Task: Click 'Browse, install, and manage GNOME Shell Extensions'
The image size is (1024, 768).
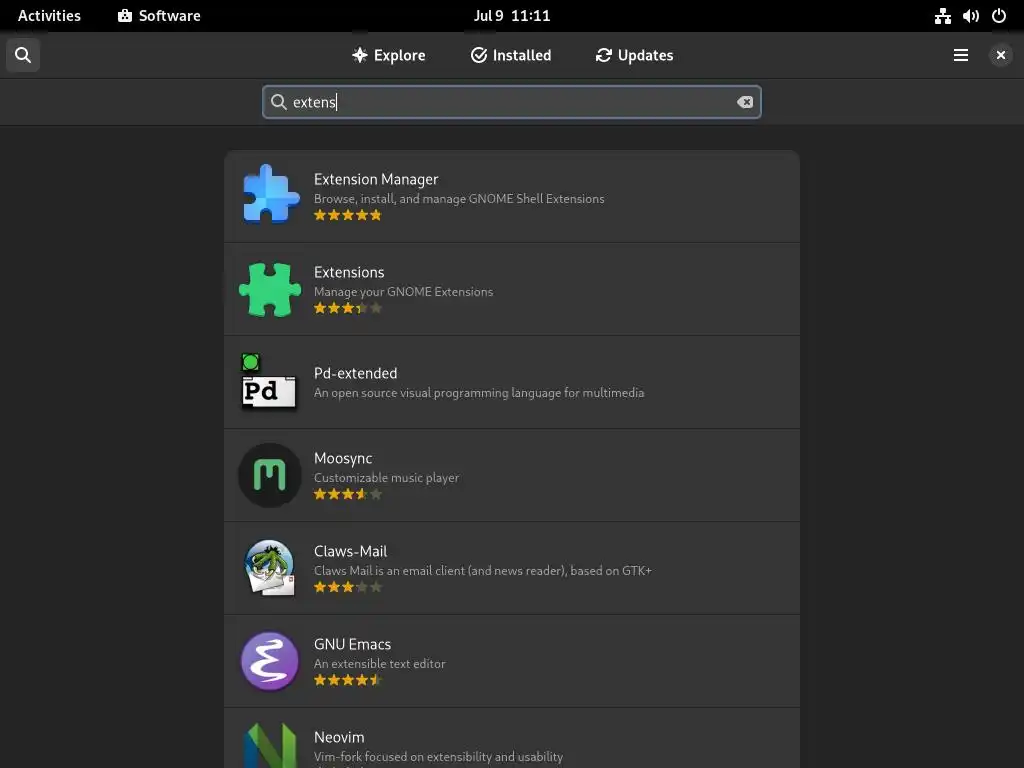Action: coord(459,199)
